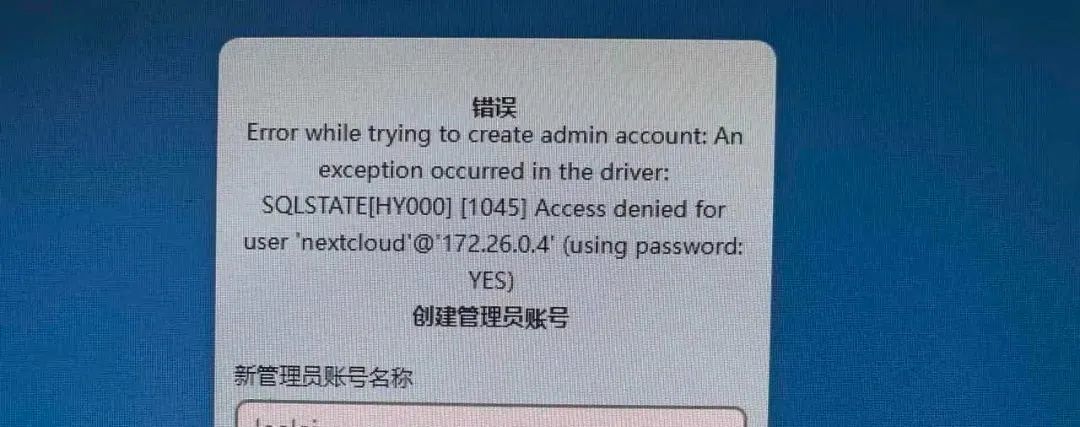
Task: Click the "exception occurred in the driver" text
Action: pos(495,171)
